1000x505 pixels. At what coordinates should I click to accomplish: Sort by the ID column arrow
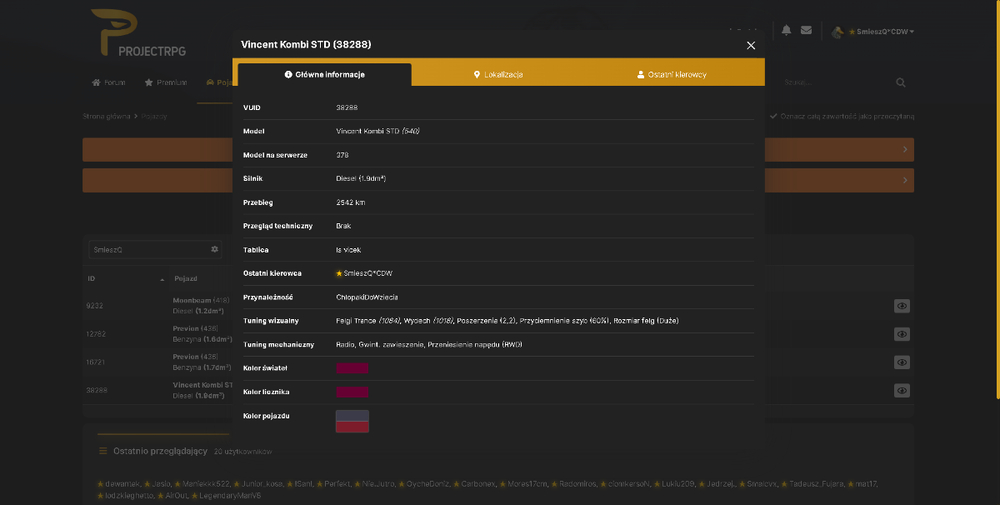pyautogui.click(x=162, y=279)
